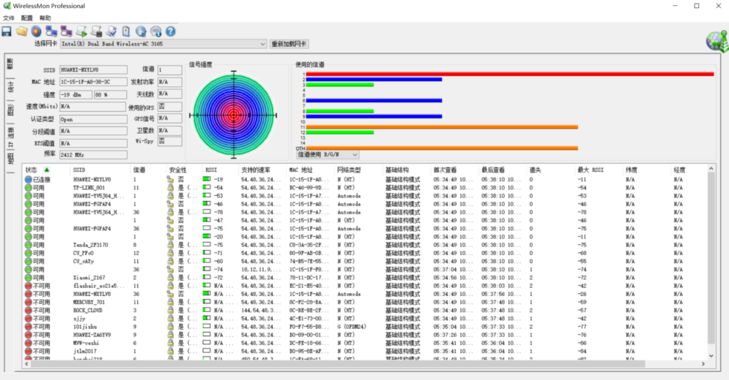Click the SSID column header
729x380 pixels.
(x=79, y=170)
